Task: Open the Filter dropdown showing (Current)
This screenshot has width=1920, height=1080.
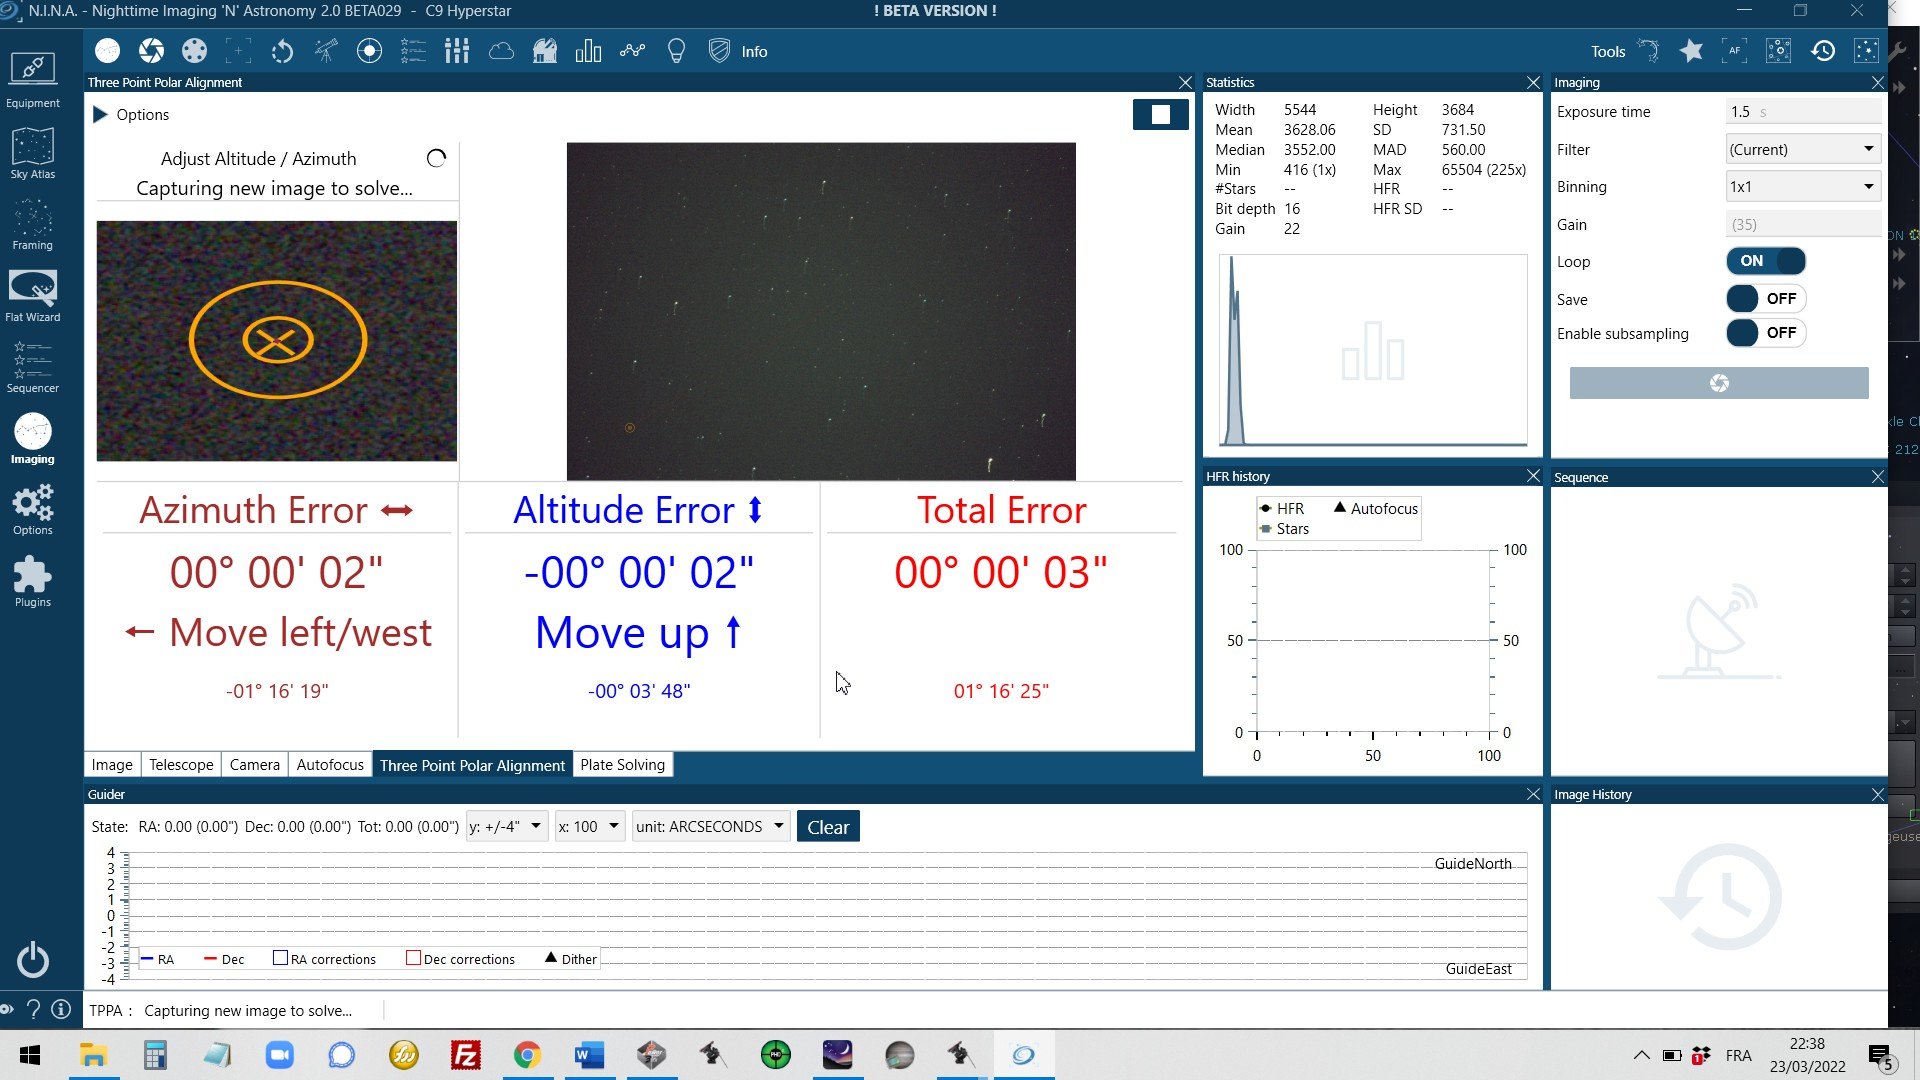Action: click(1802, 149)
